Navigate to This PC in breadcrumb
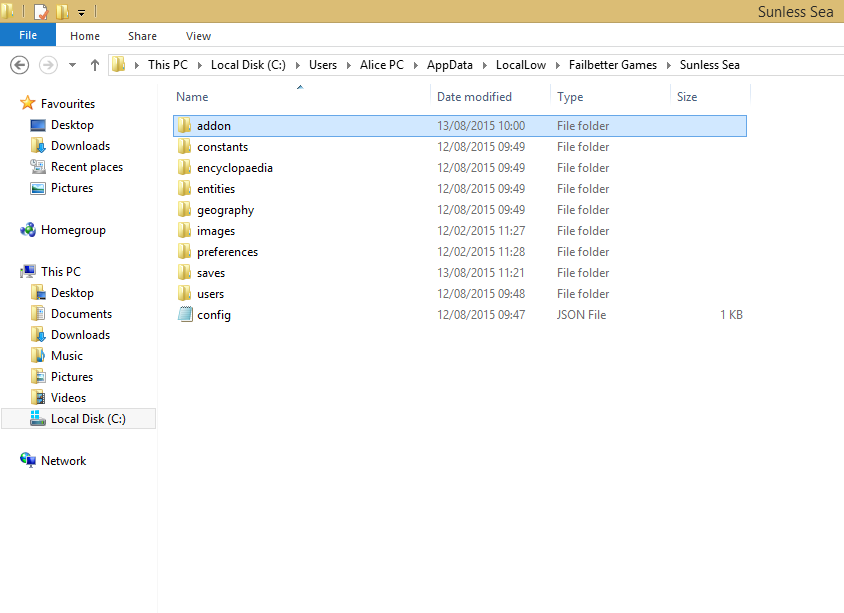This screenshot has width=844, height=613. [168, 65]
